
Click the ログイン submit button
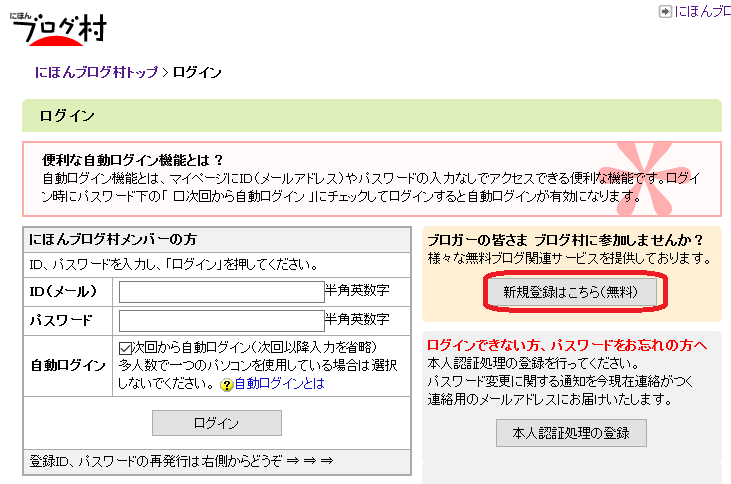pyautogui.click(x=217, y=423)
